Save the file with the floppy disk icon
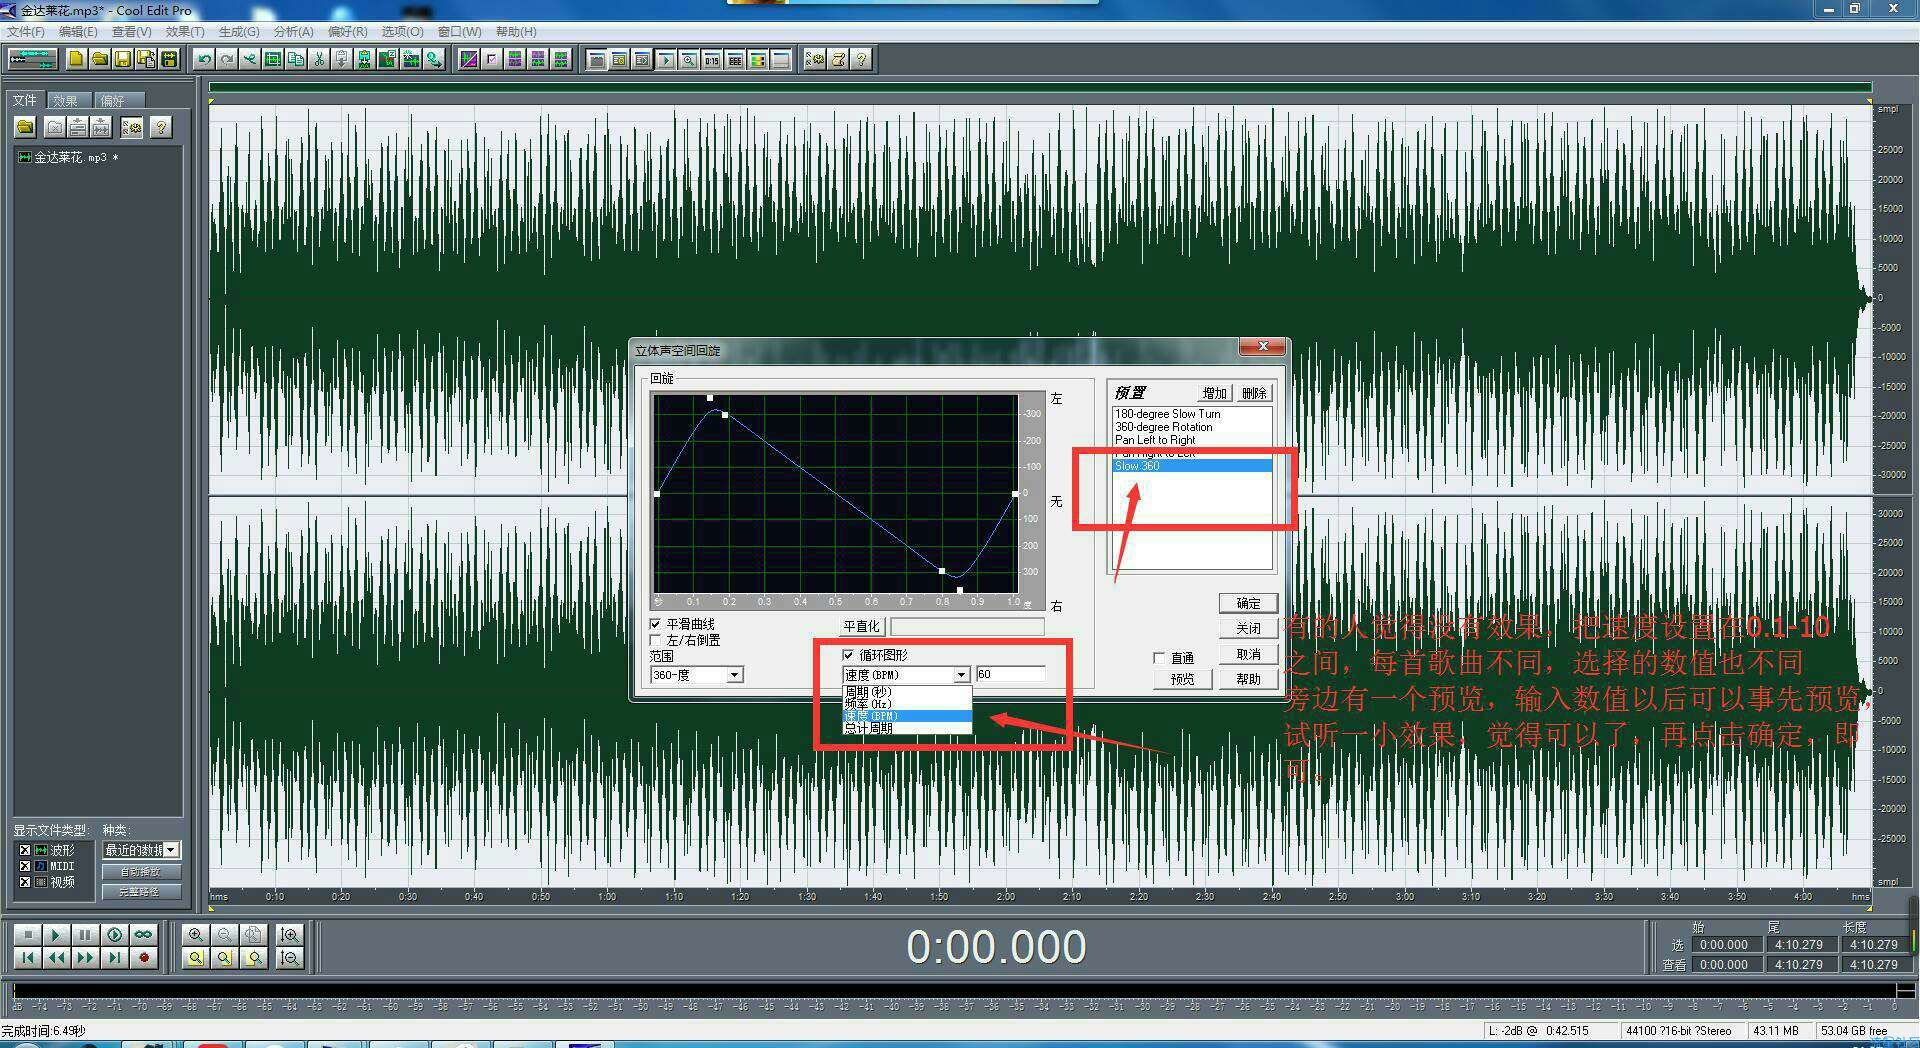 122,59
